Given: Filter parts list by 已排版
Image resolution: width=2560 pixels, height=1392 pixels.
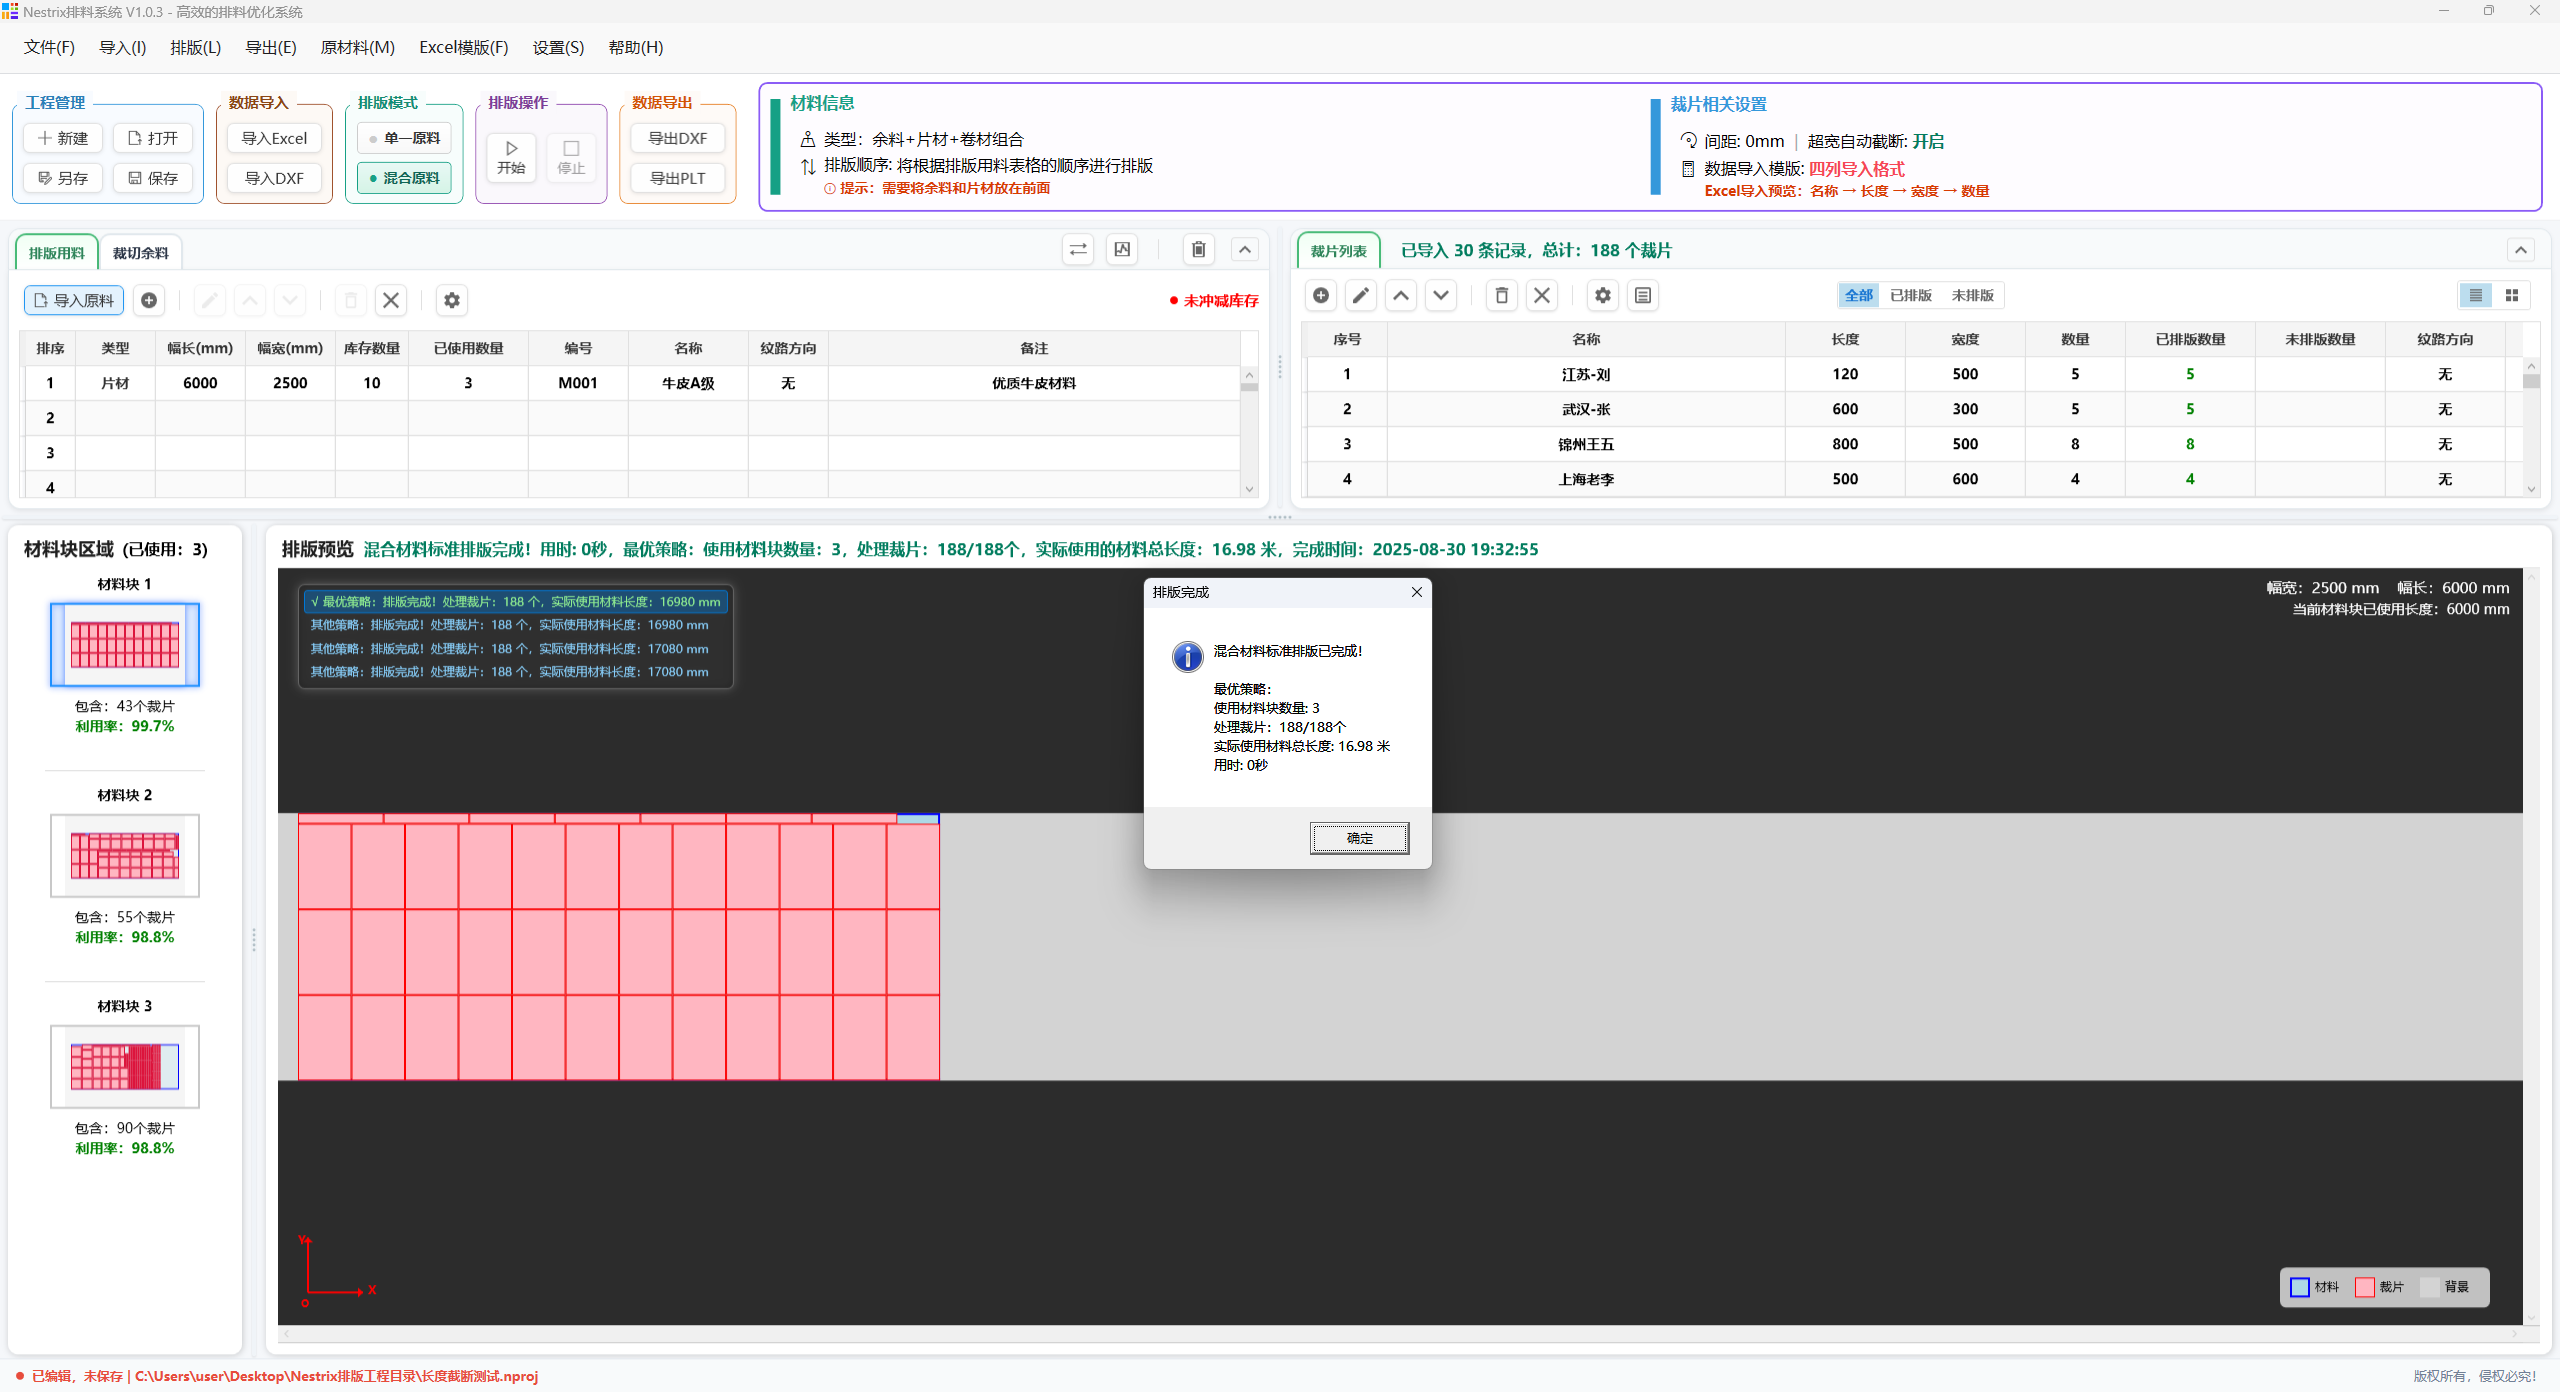Looking at the screenshot, I should (1910, 295).
